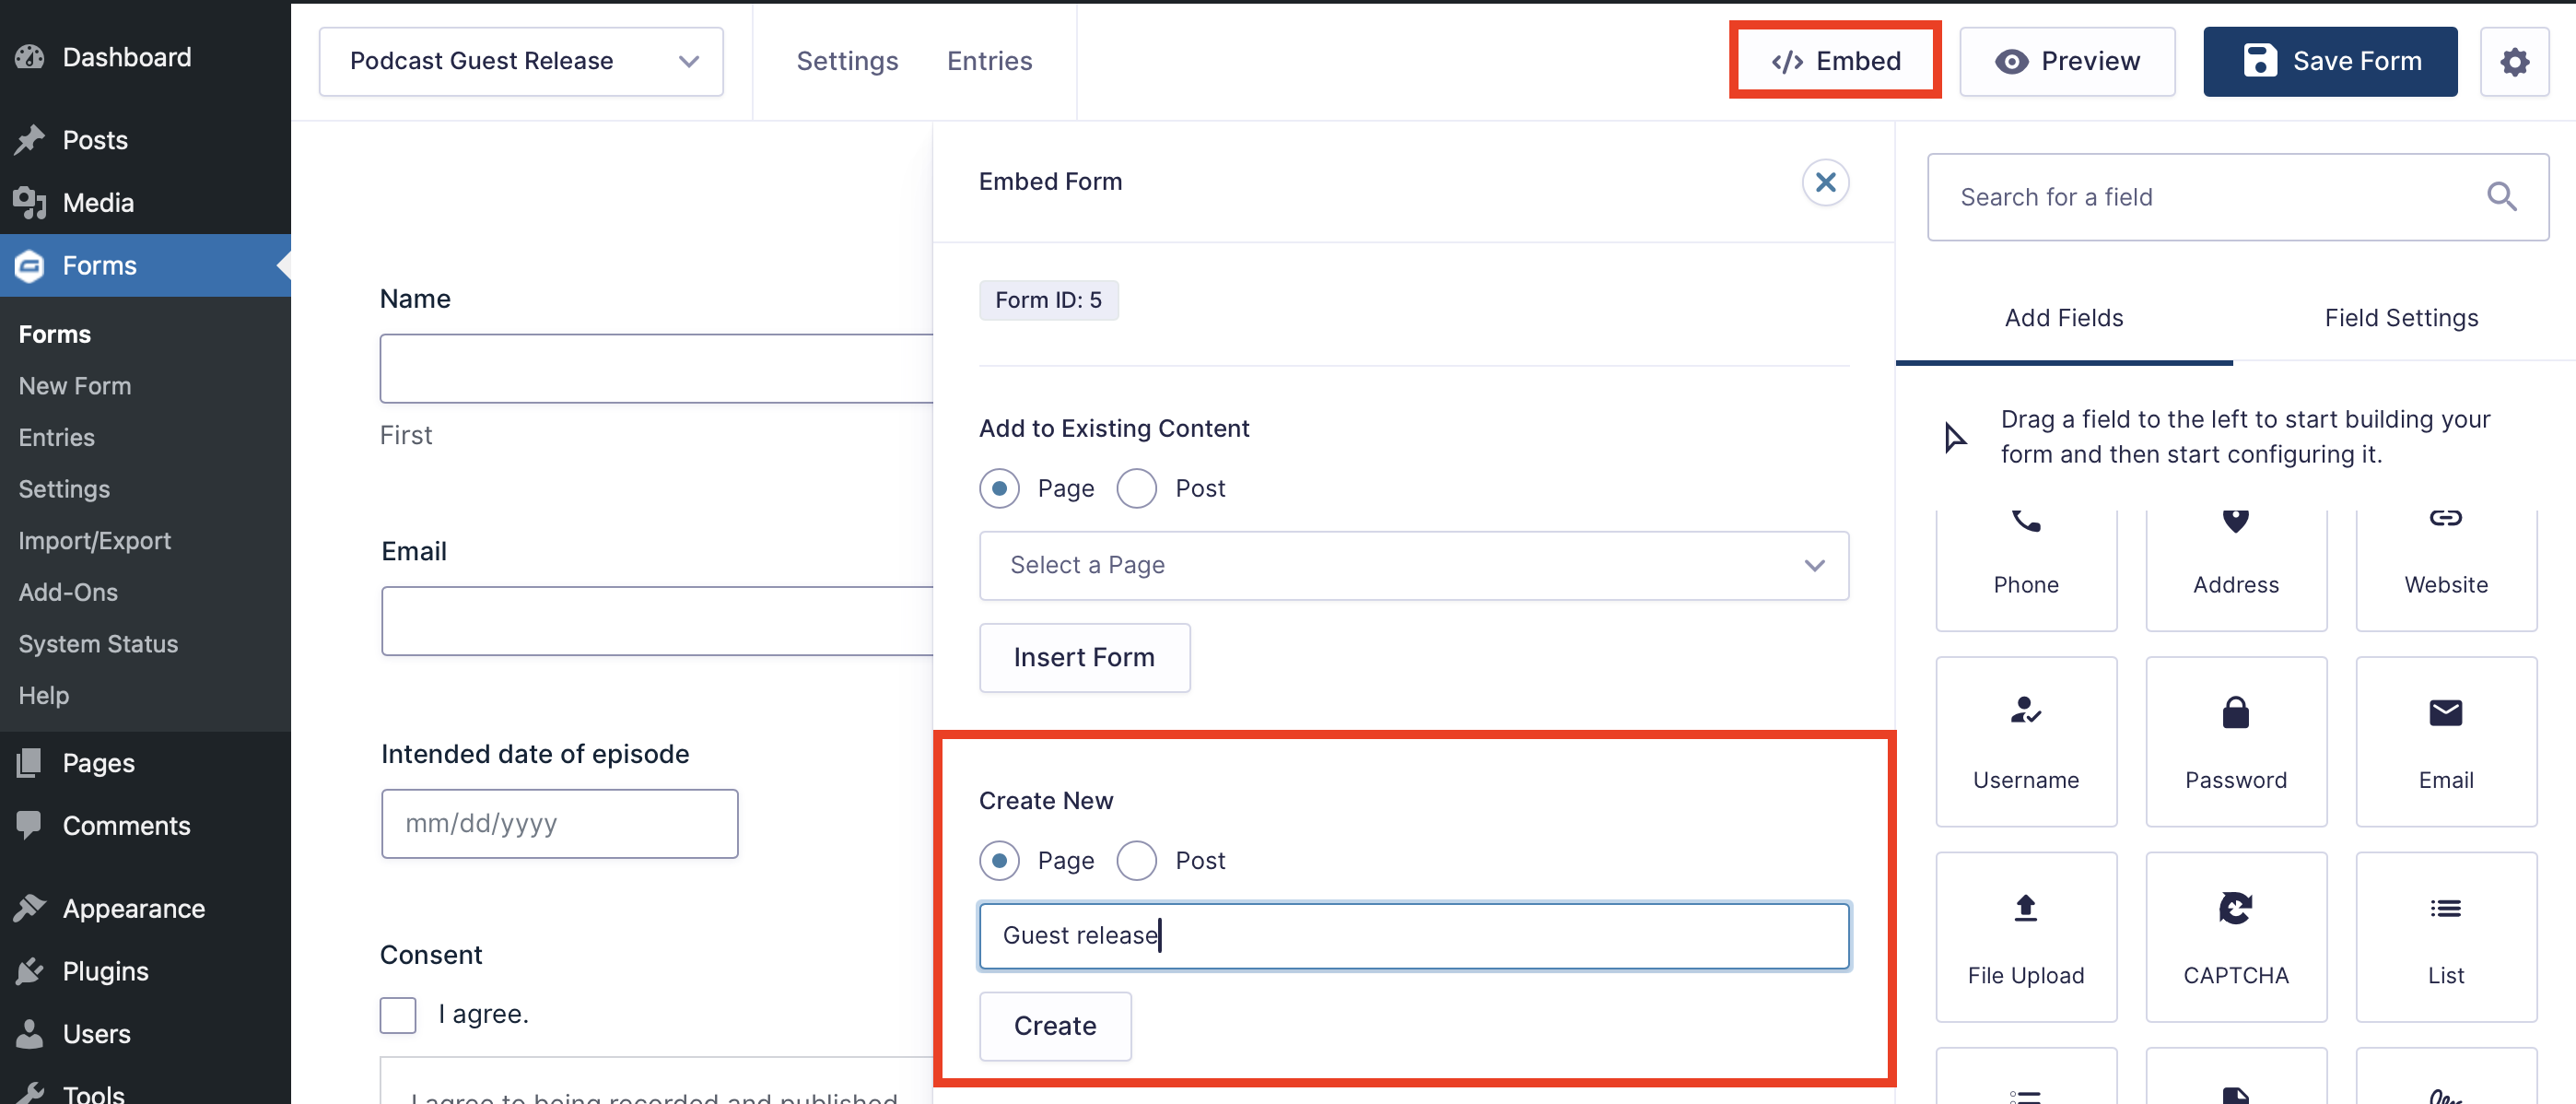Add the Username field
2576x1104 pixels.
click(2026, 741)
